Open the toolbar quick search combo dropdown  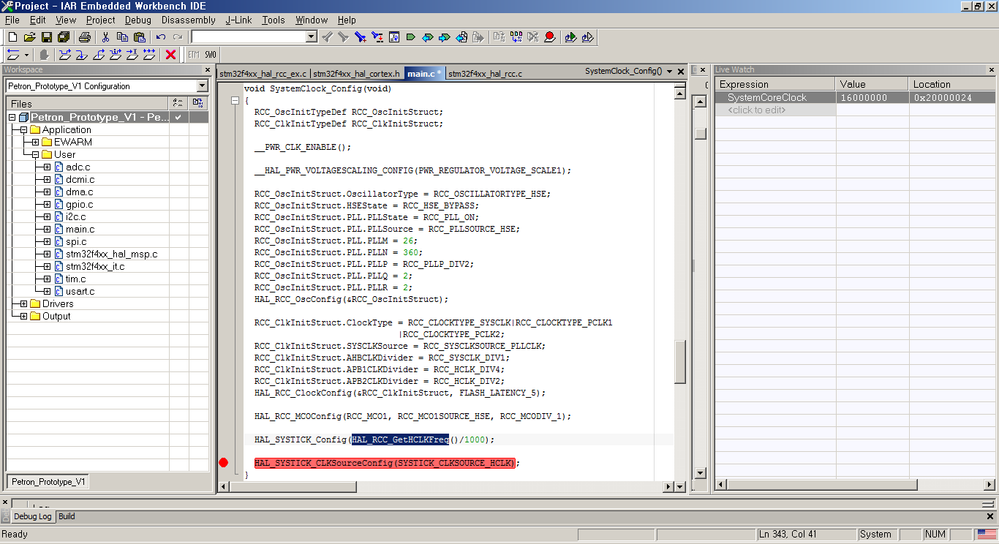point(311,37)
